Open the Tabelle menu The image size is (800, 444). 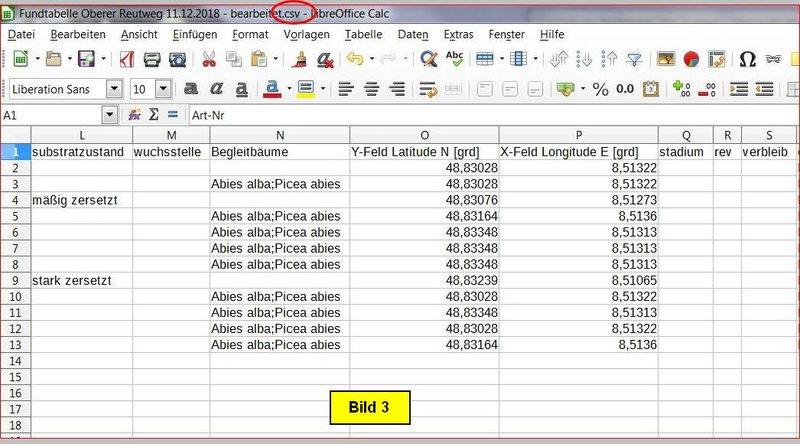coord(363,34)
